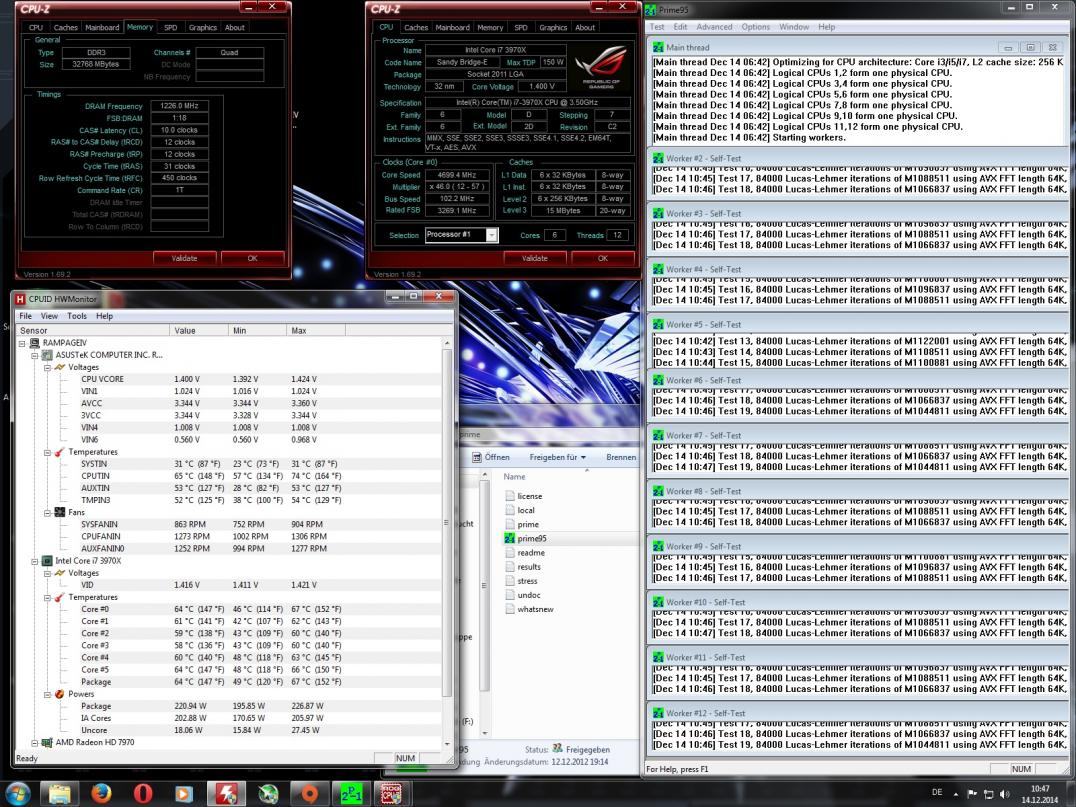Viewport: 1076px width, 807px height.
Task: Launch Opera from the taskbar
Action: [143, 794]
